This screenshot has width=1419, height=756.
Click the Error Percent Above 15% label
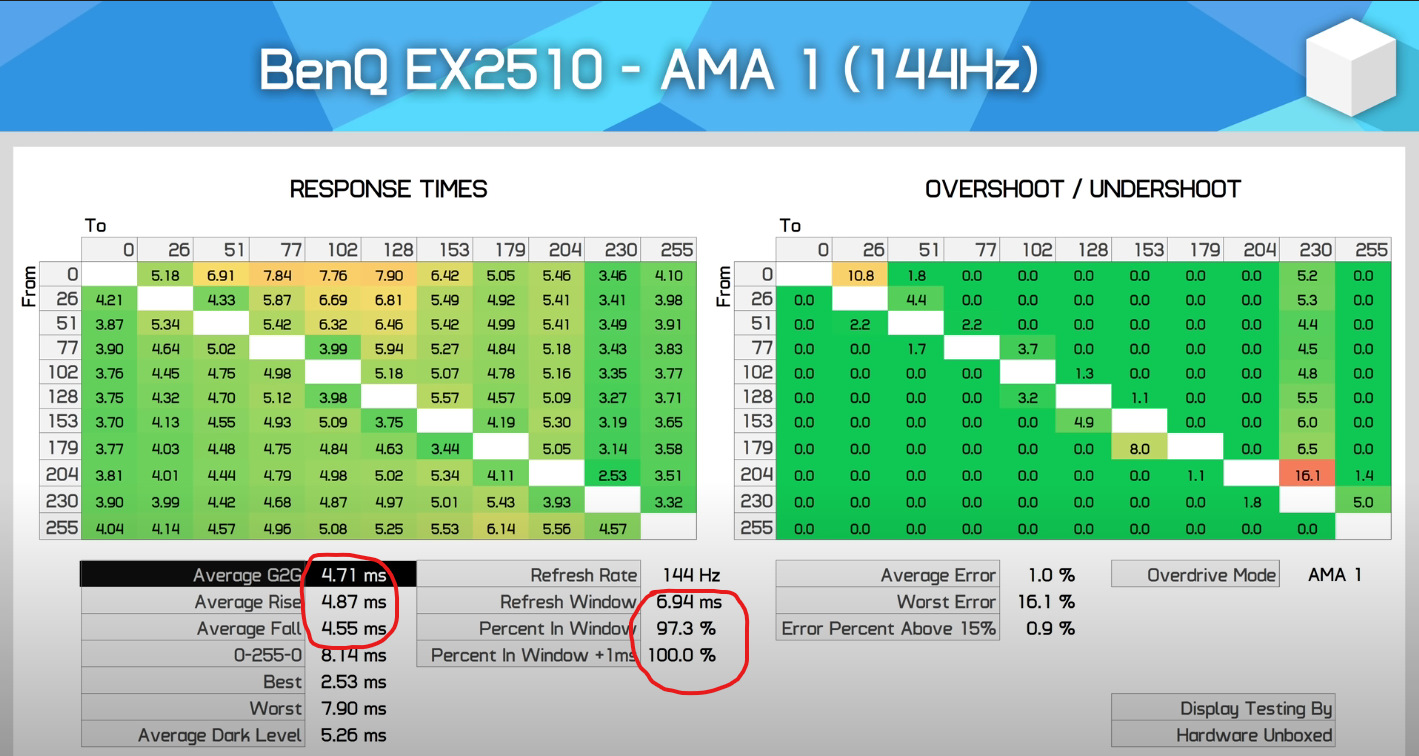click(x=888, y=629)
